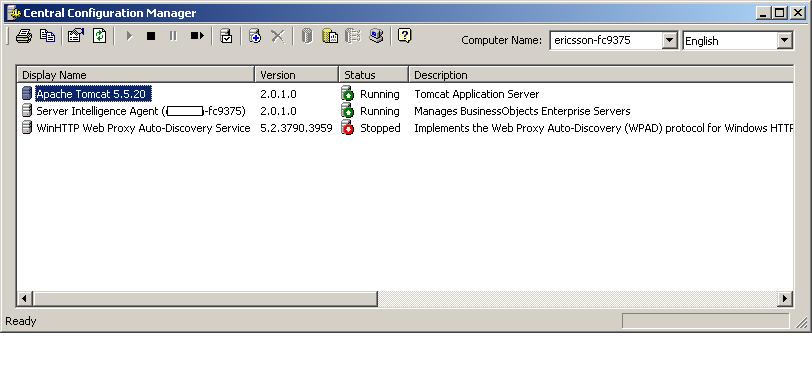Image resolution: width=812 pixels, height=384 pixels.
Task: Sort by Description column header
Action: pos(601,75)
